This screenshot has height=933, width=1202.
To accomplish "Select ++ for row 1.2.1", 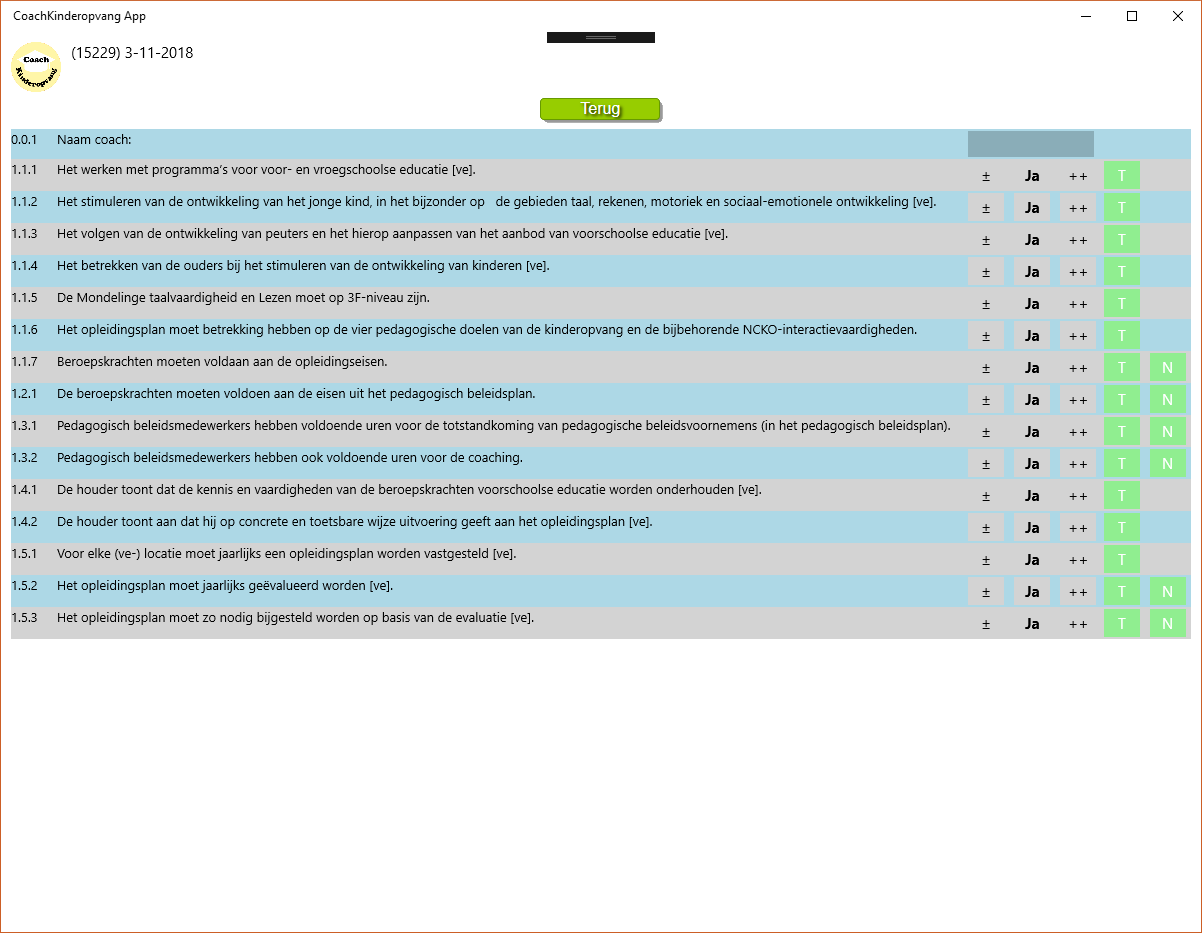I will pyautogui.click(x=1078, y=400).
